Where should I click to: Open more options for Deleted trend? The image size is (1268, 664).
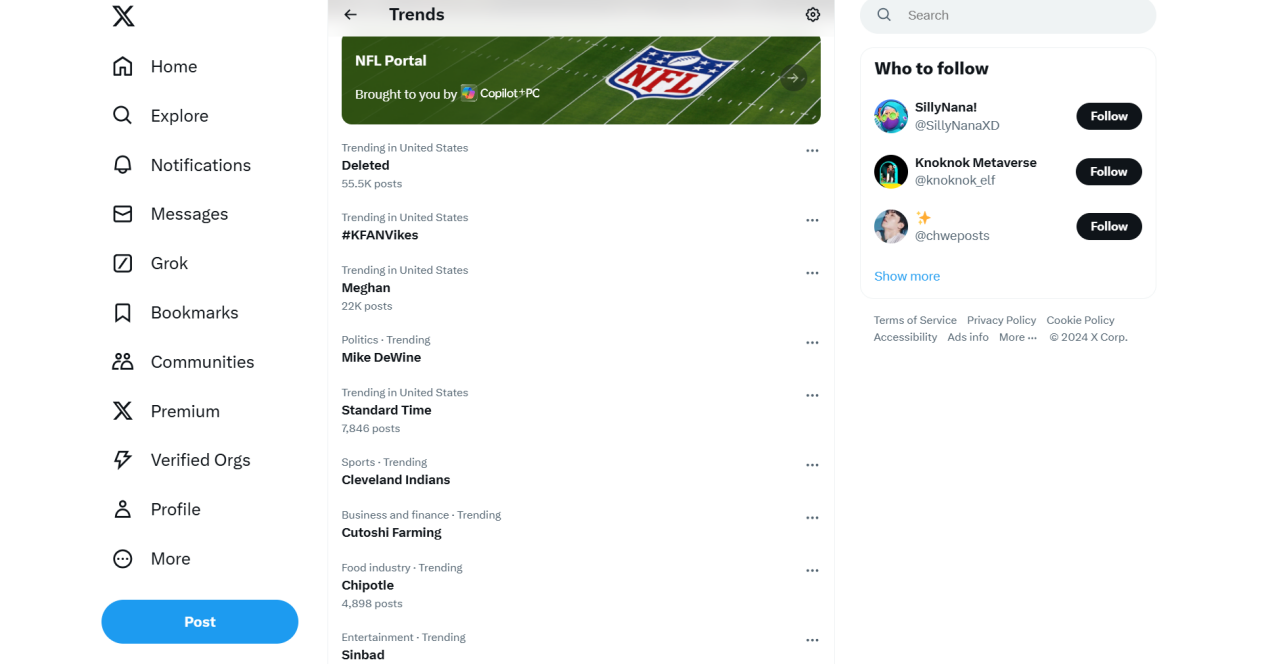[x=812, y=151]
